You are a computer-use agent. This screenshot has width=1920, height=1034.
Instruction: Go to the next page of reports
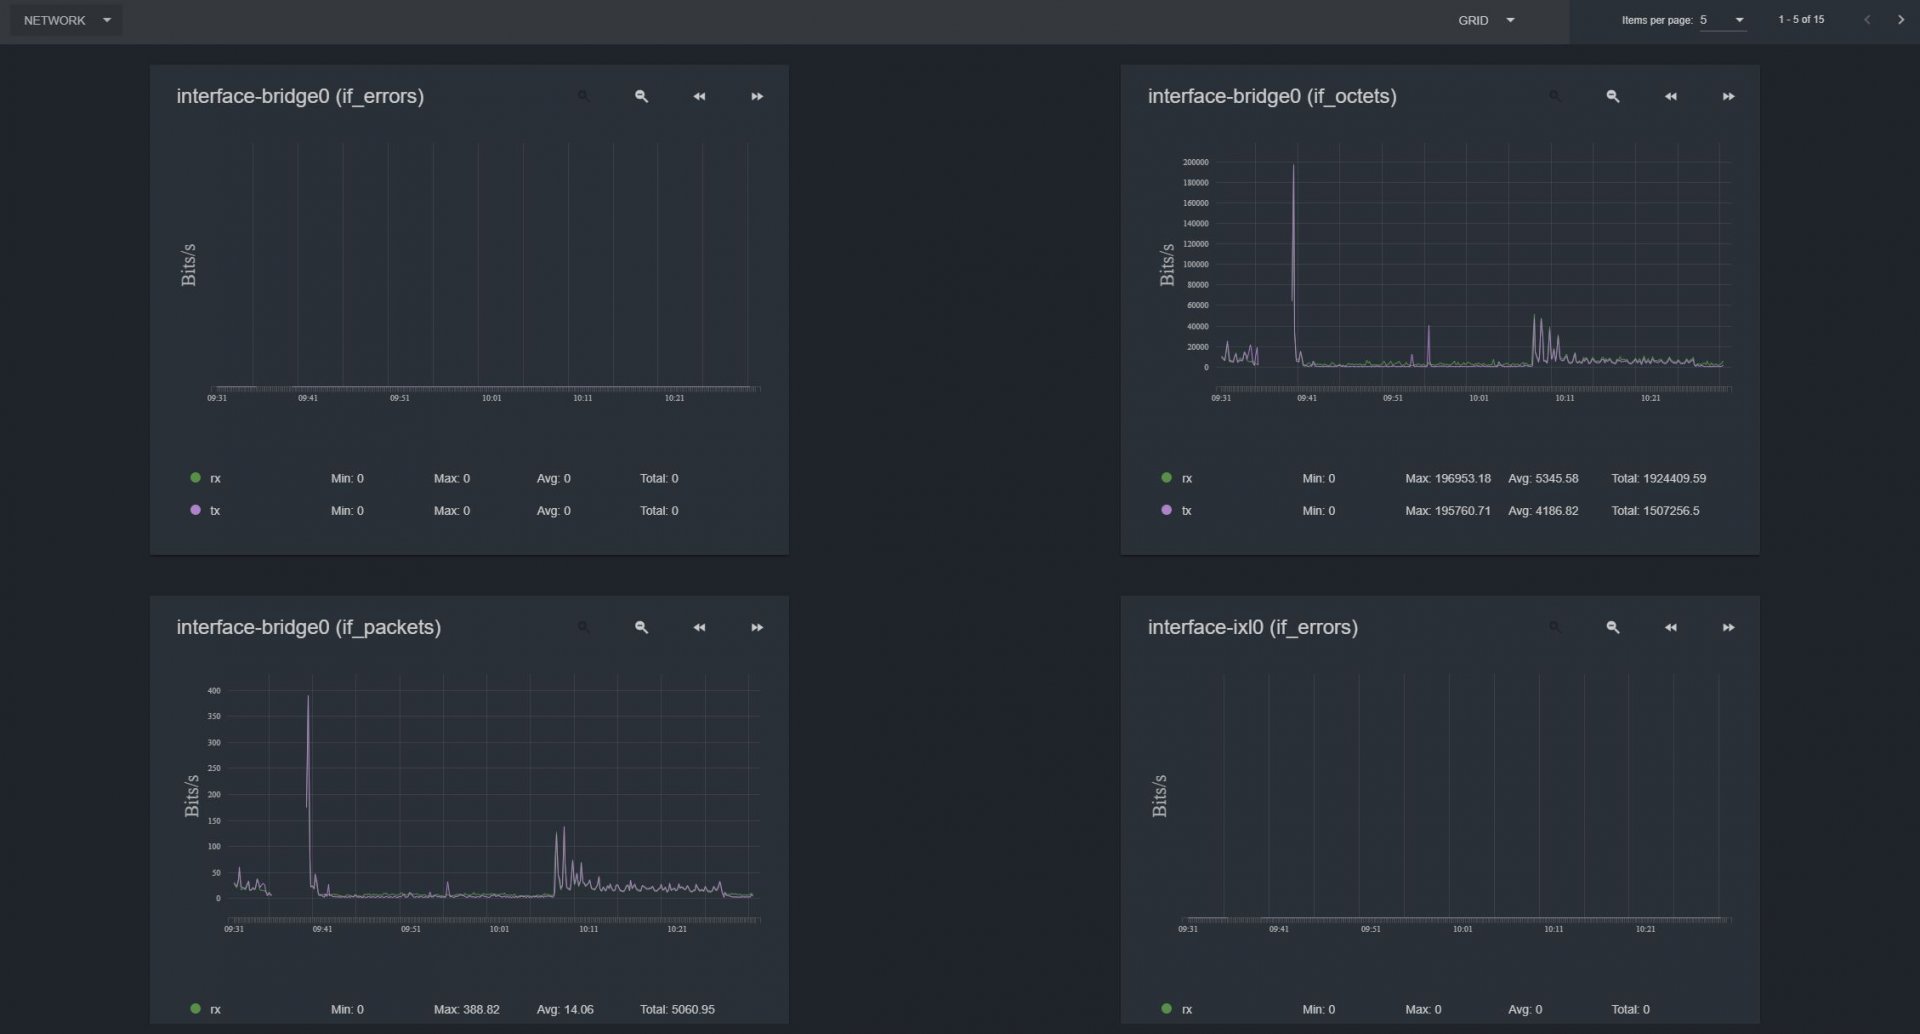tap(1900, 20)
